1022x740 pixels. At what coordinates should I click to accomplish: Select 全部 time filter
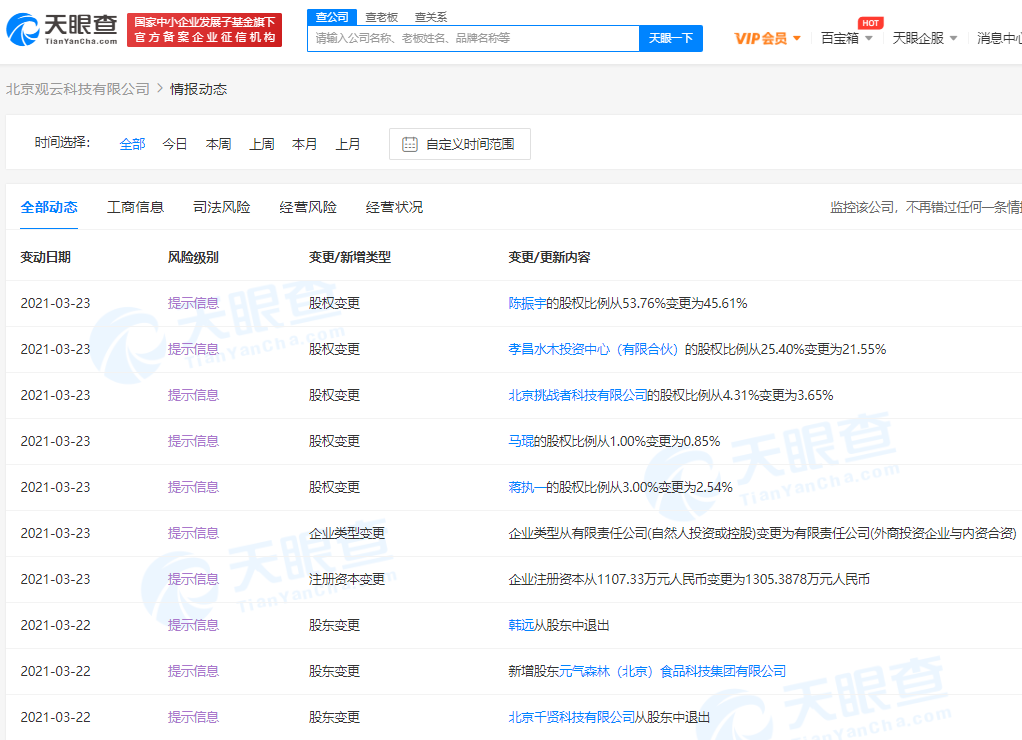[132, 144]
